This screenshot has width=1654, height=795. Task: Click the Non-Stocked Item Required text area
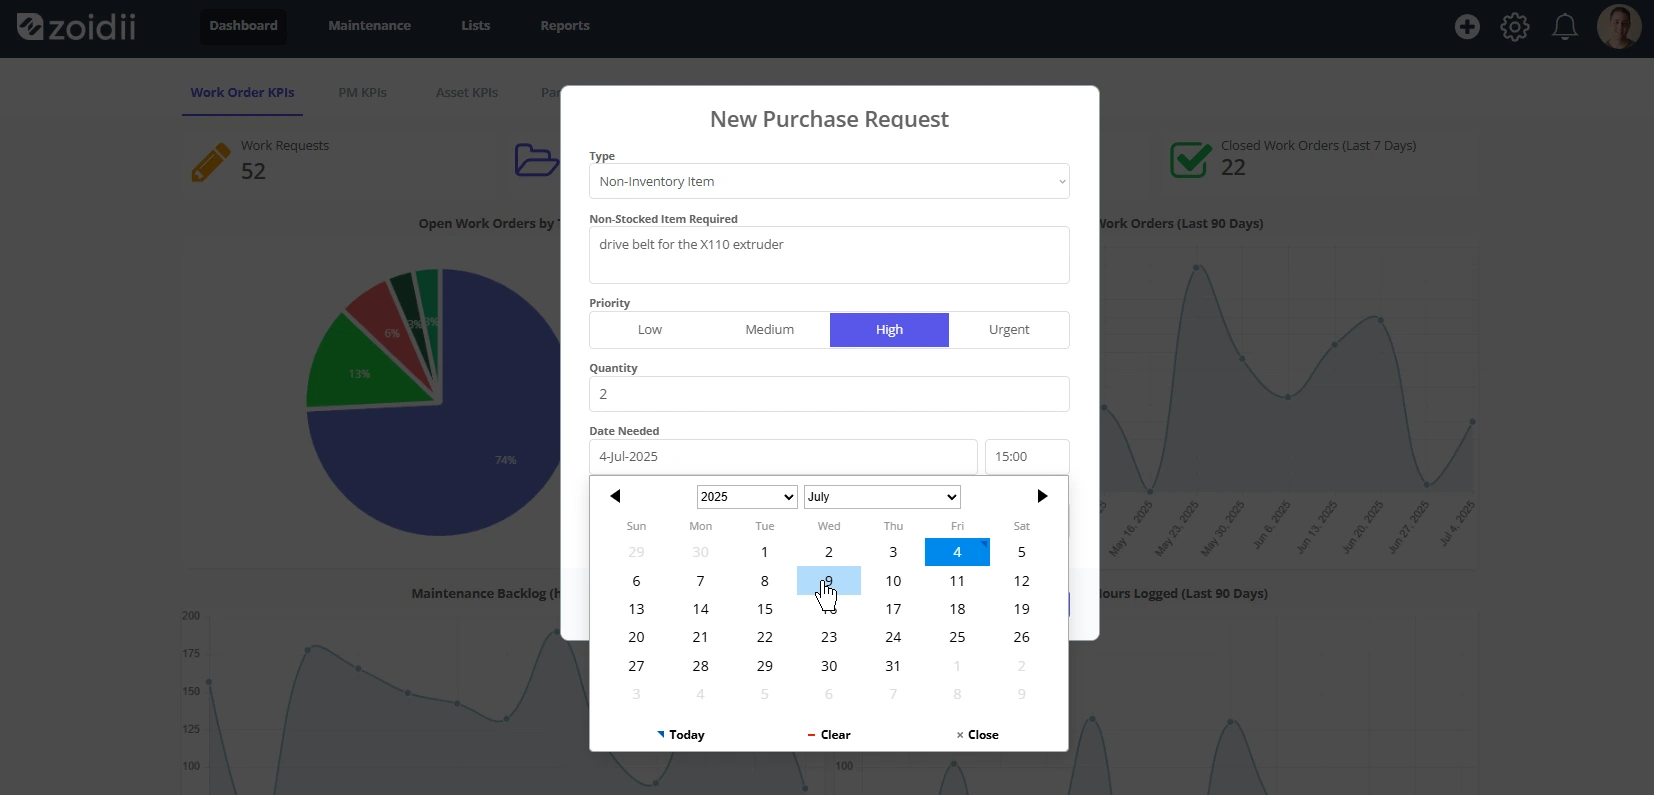(829, 255)
